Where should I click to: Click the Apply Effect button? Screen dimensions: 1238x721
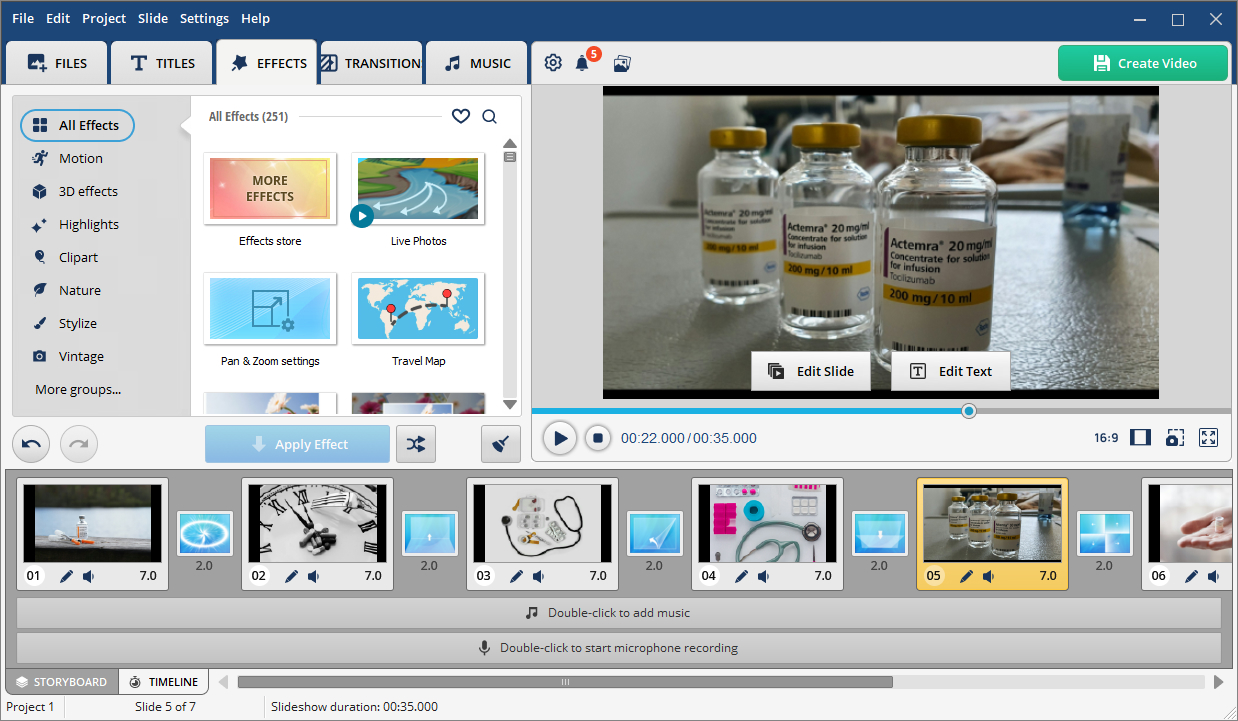click(x=297, y=444)
